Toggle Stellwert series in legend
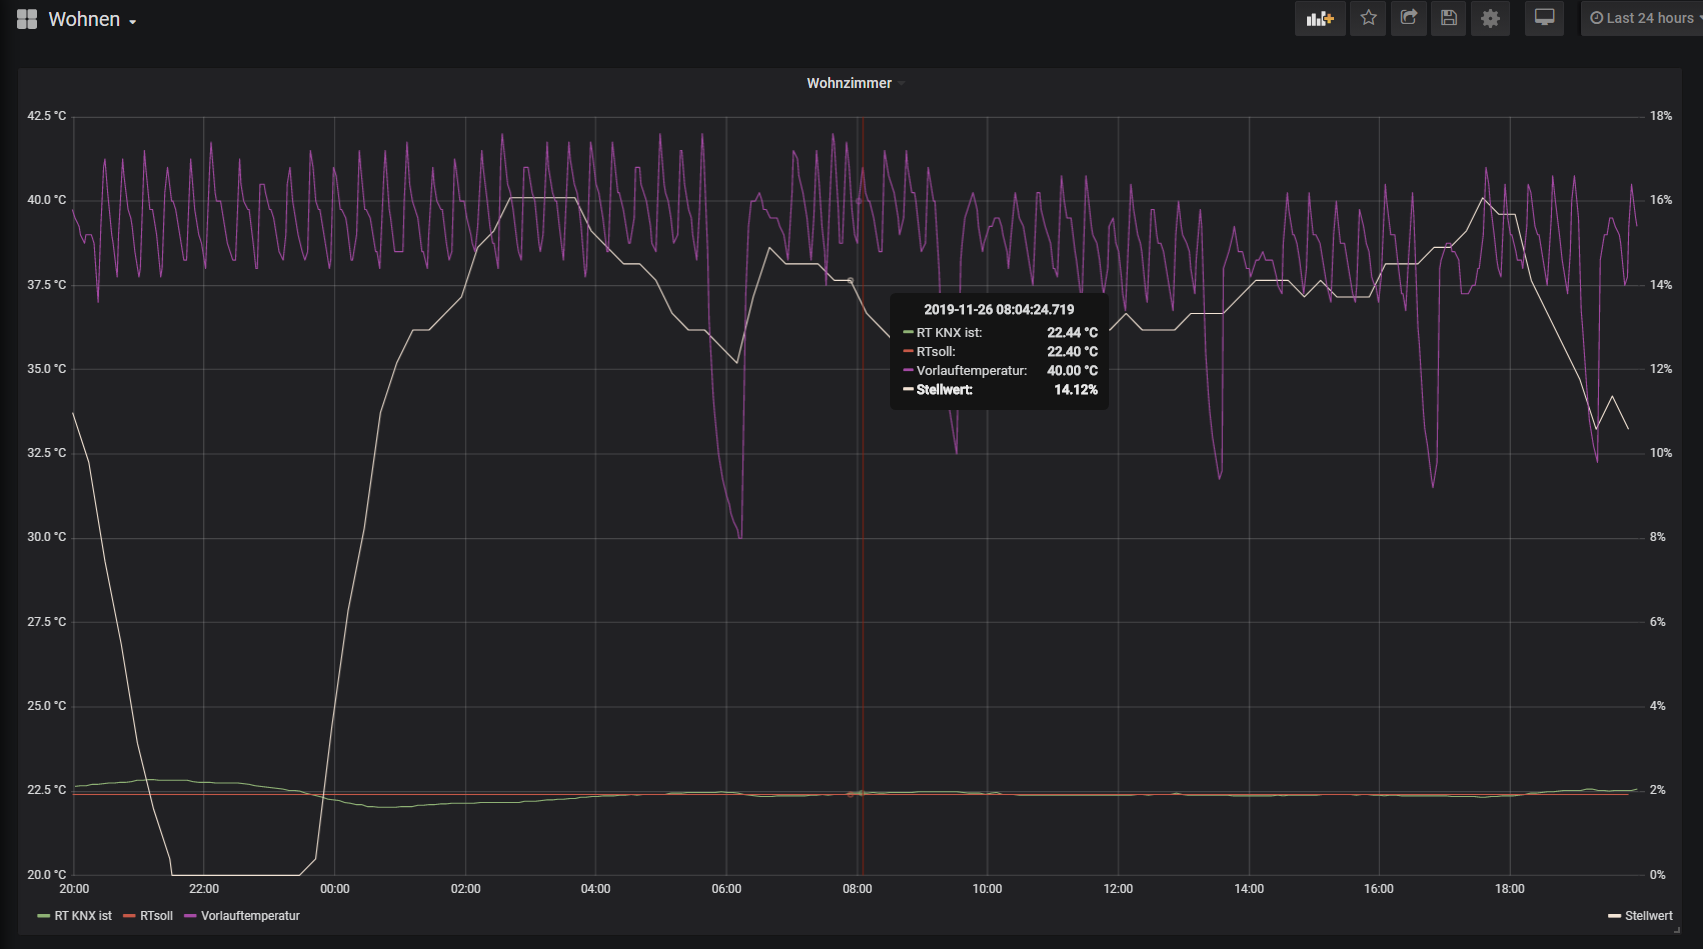 (x=1649, y=916)
